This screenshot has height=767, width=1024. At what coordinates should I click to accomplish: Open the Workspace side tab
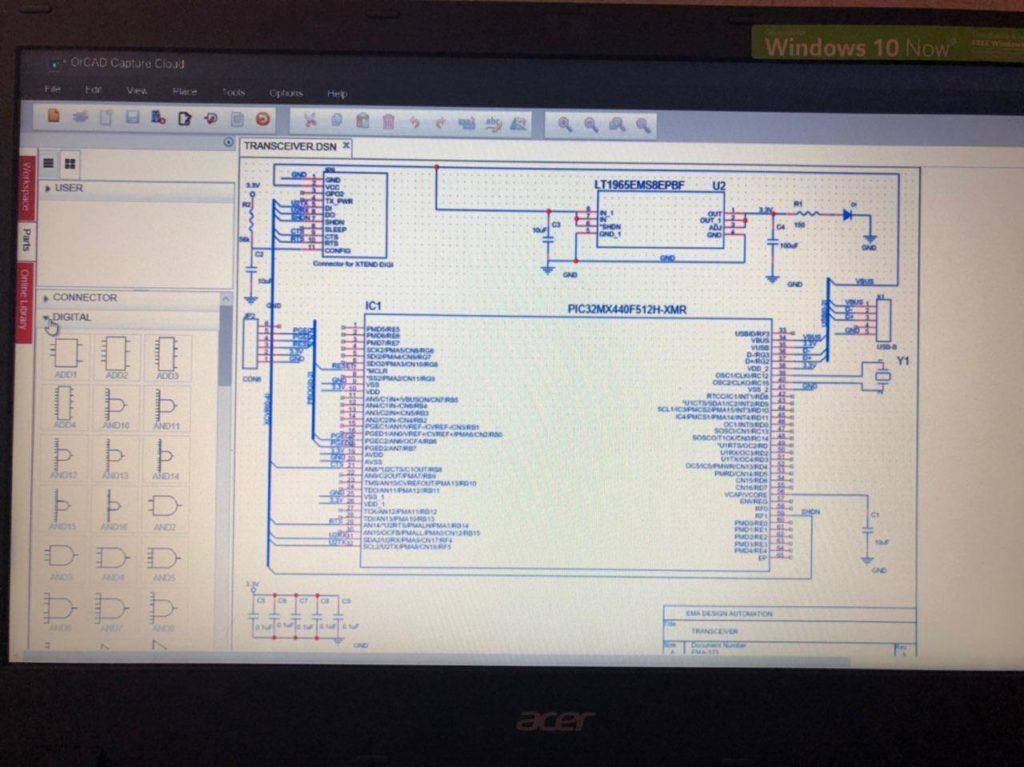[x=27, y=188]
